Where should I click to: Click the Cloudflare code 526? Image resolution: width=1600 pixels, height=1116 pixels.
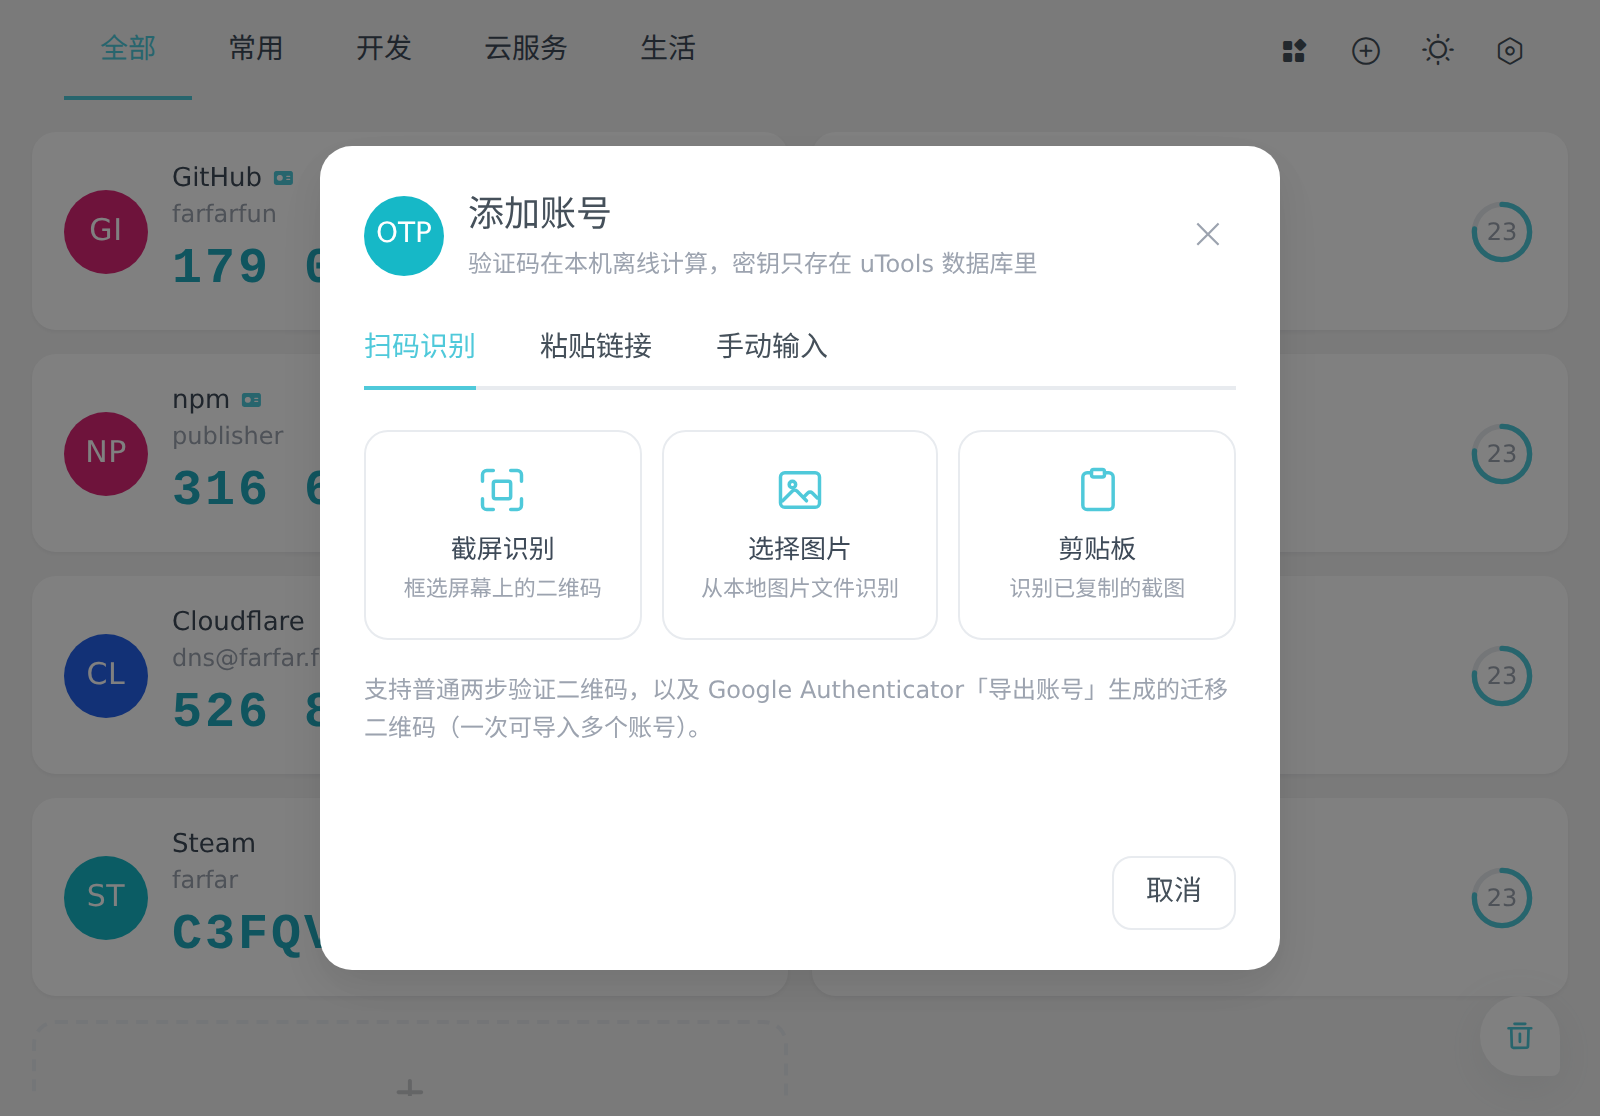pyautogui.click(x=220, y=711)
